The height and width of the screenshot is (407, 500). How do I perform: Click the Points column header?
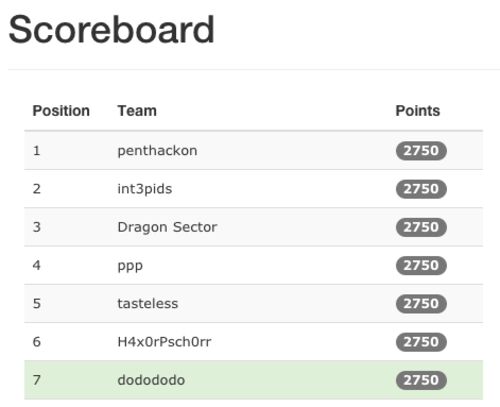tap(418, 111)
